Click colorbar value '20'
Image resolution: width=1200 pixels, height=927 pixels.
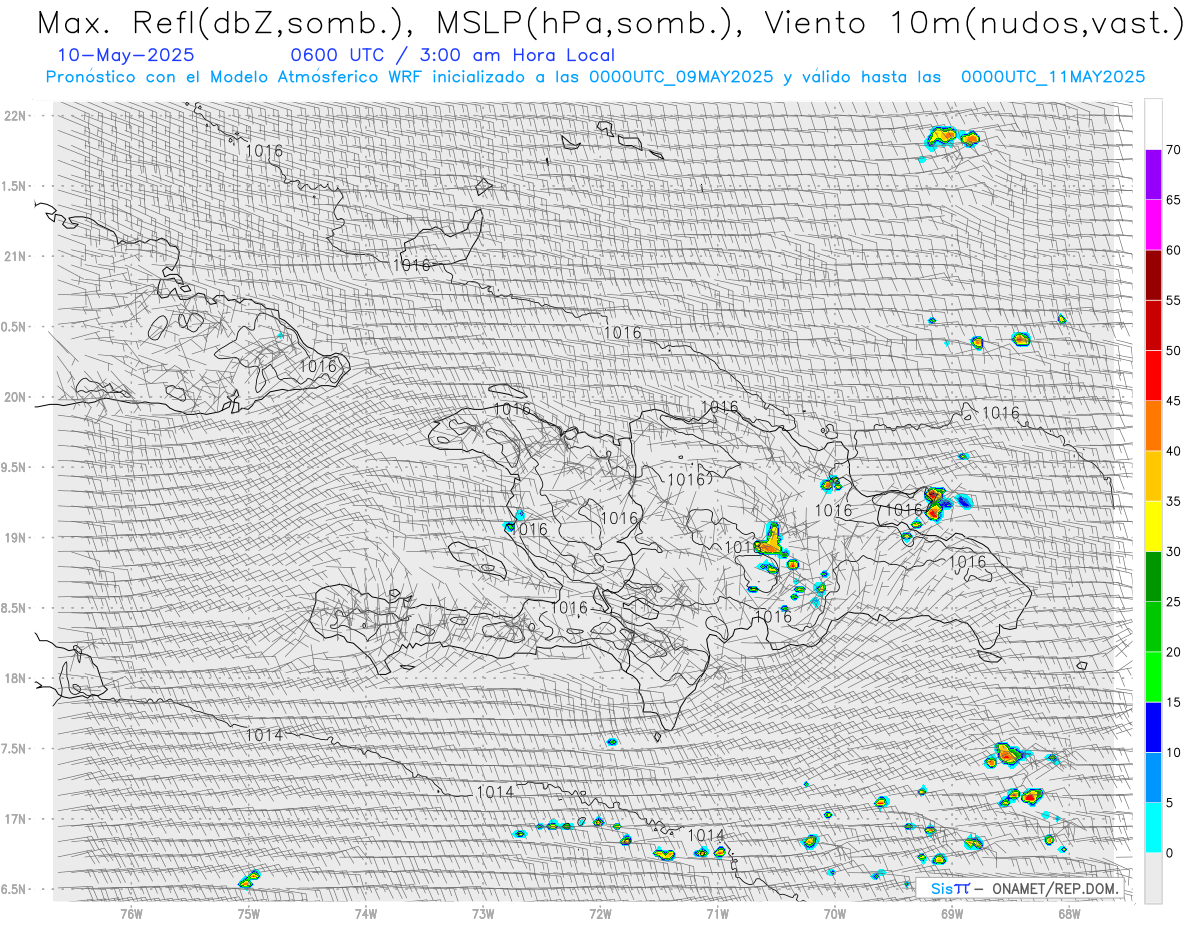click(x=1173, y=652)
